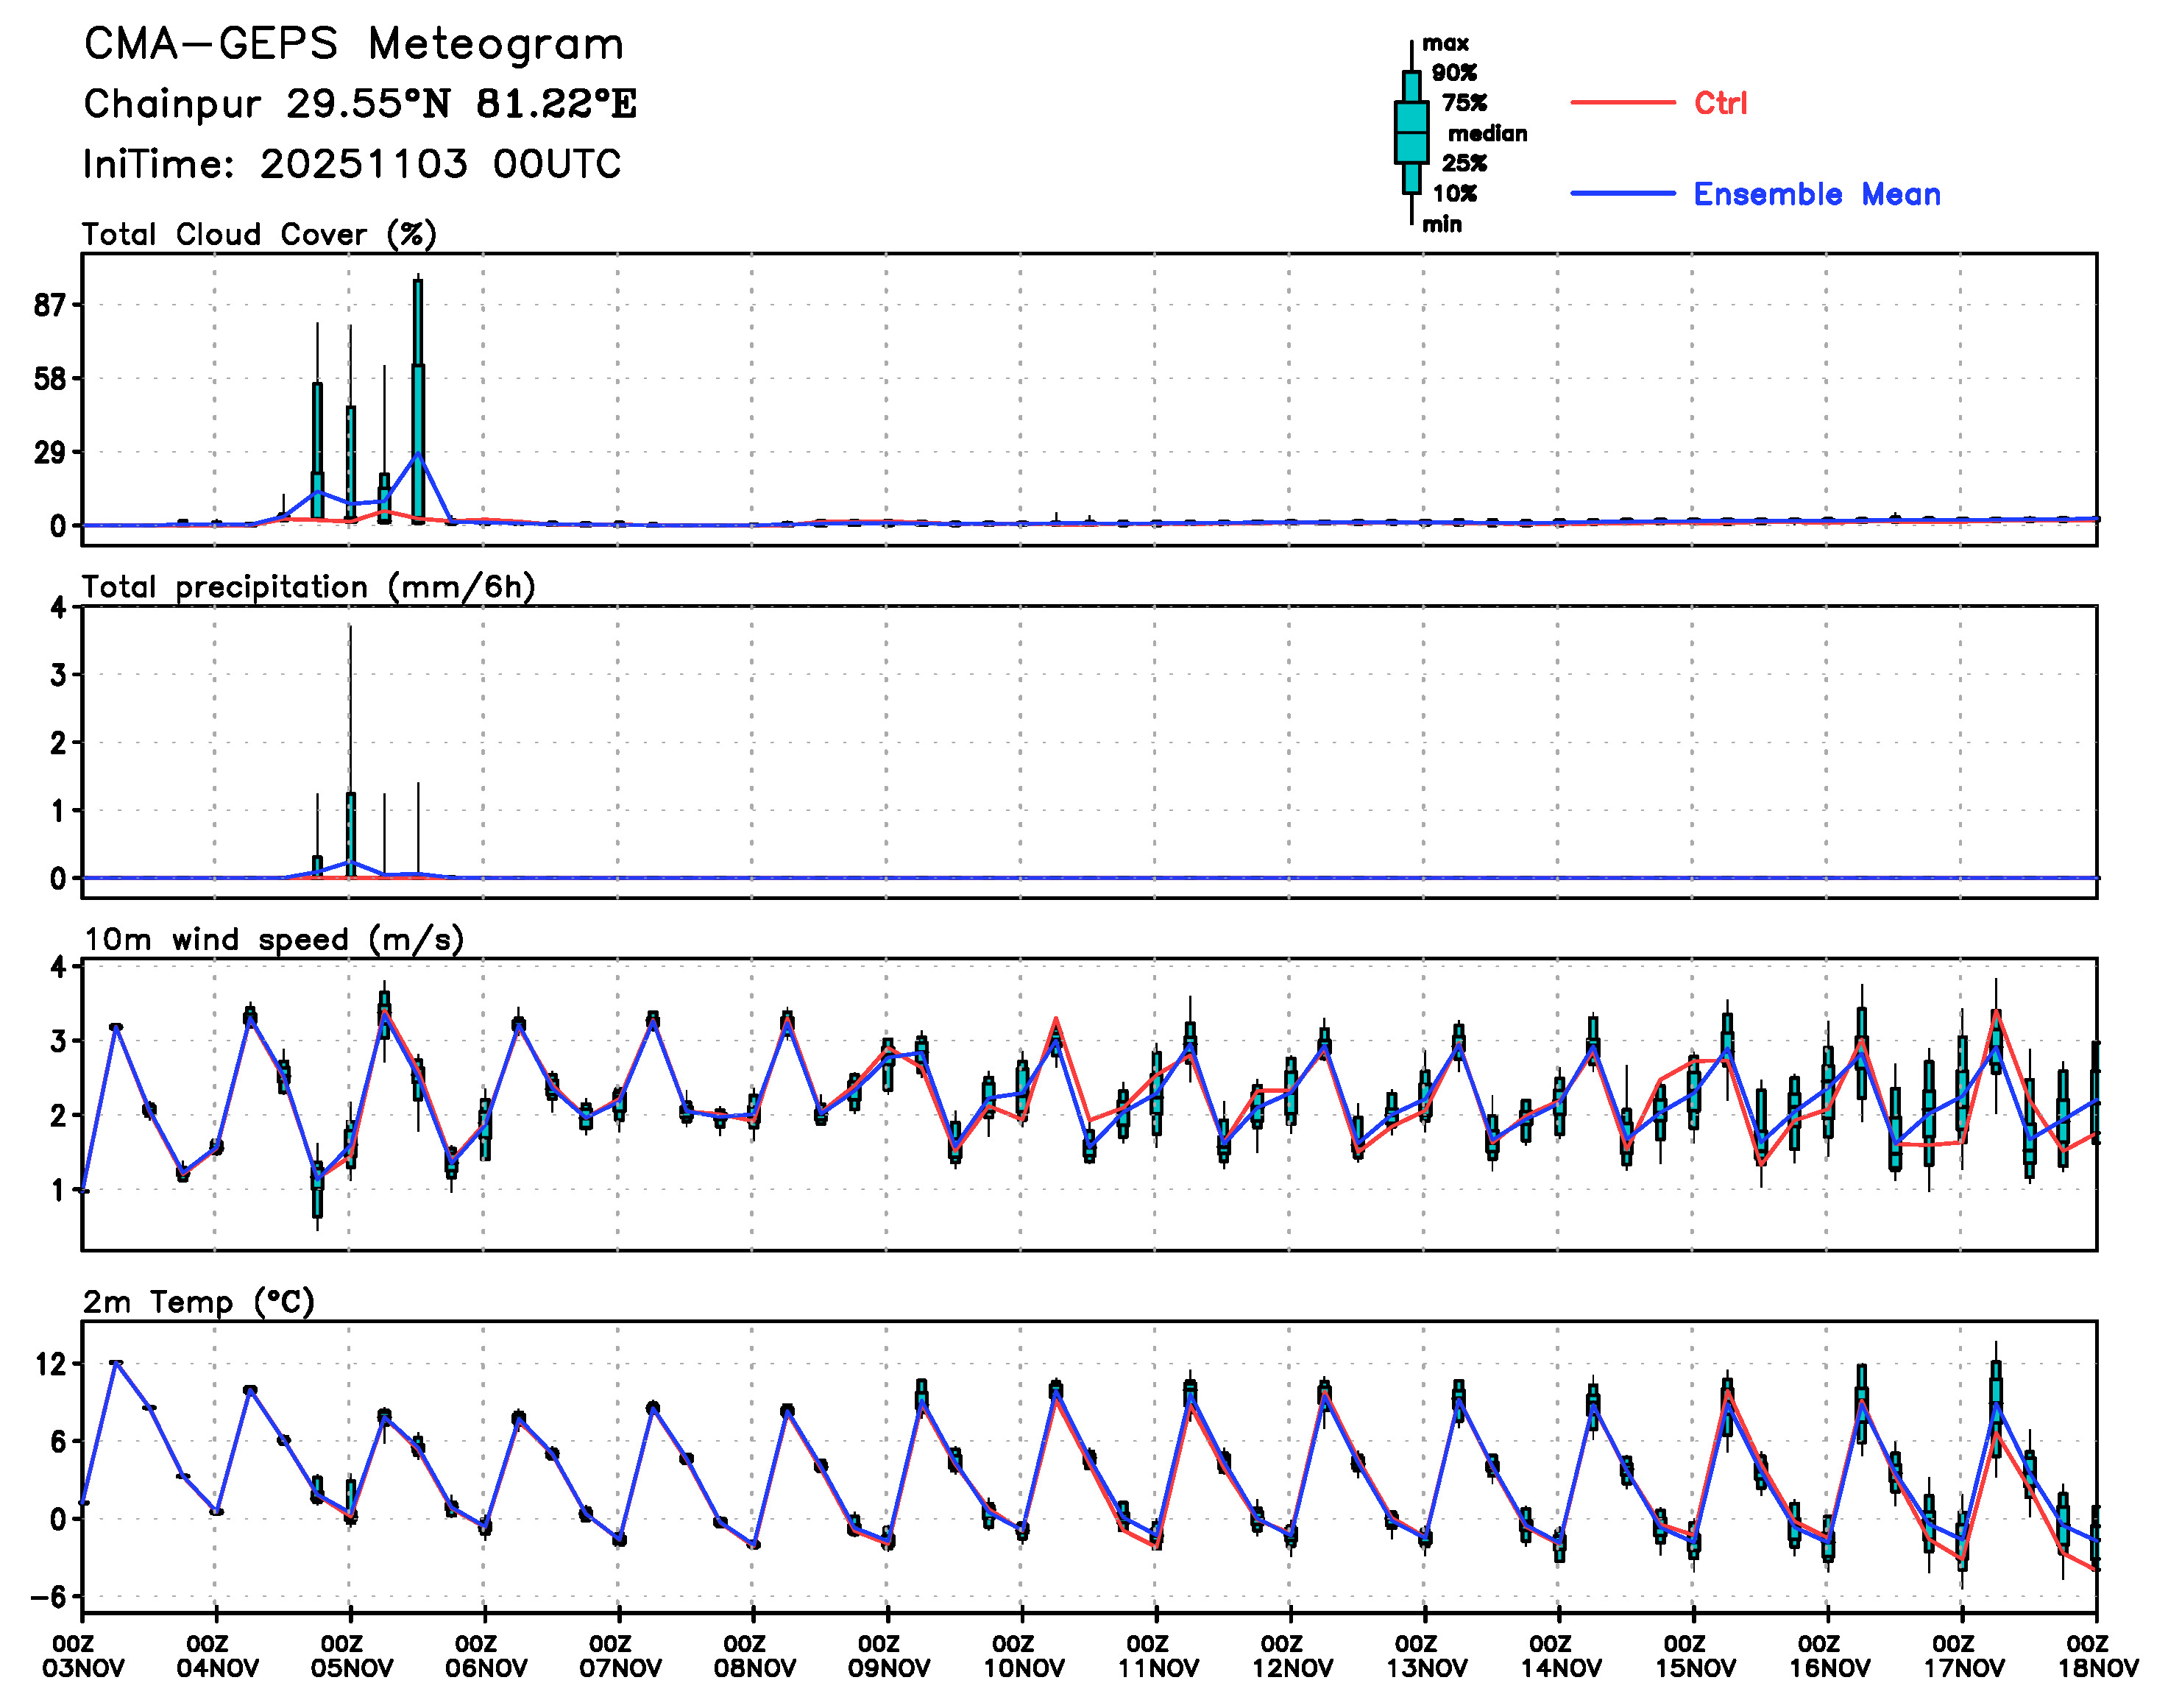2168x1708 pixels.
Task: Click the Chainpur location coordinates text
Action: point(359,103)
